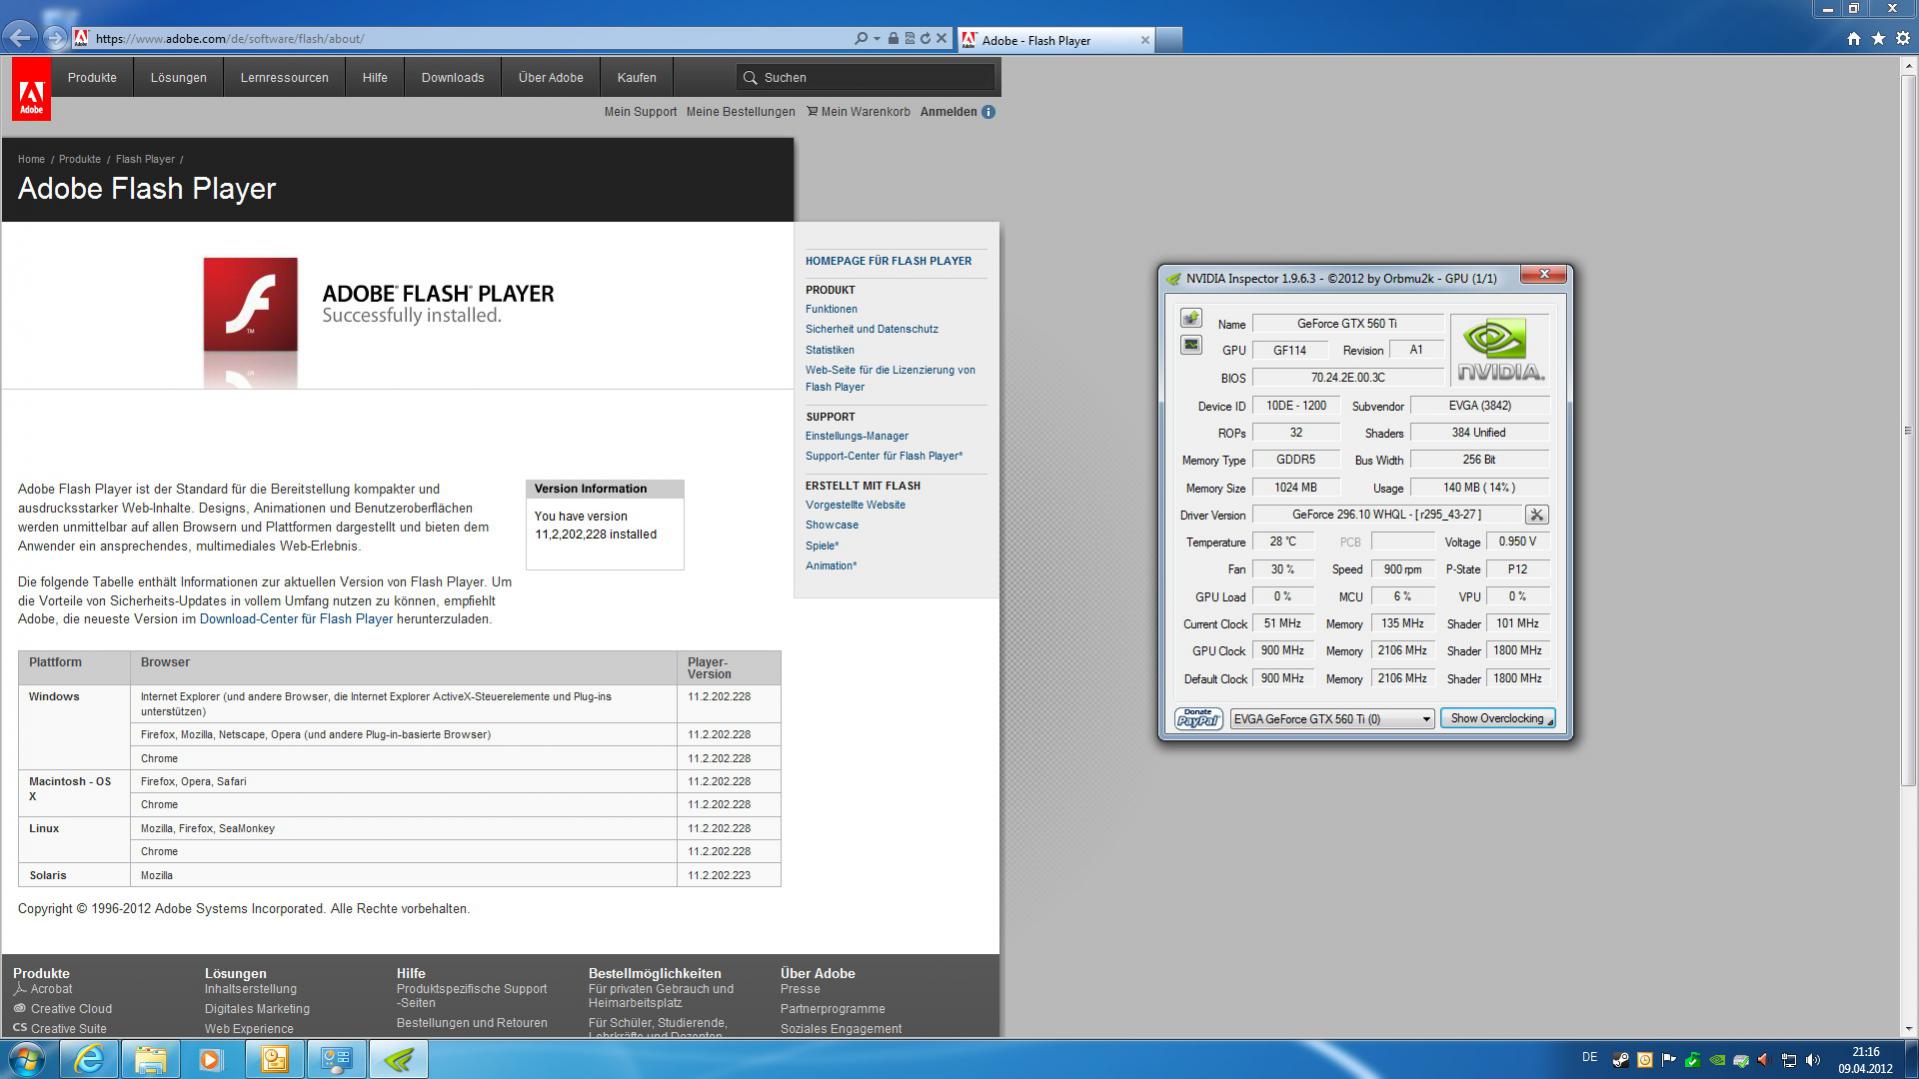Open driver profile settings wrench icon
Image resolution: width=1919 pixels, height=1079 pixels.
pos(1537,515)
